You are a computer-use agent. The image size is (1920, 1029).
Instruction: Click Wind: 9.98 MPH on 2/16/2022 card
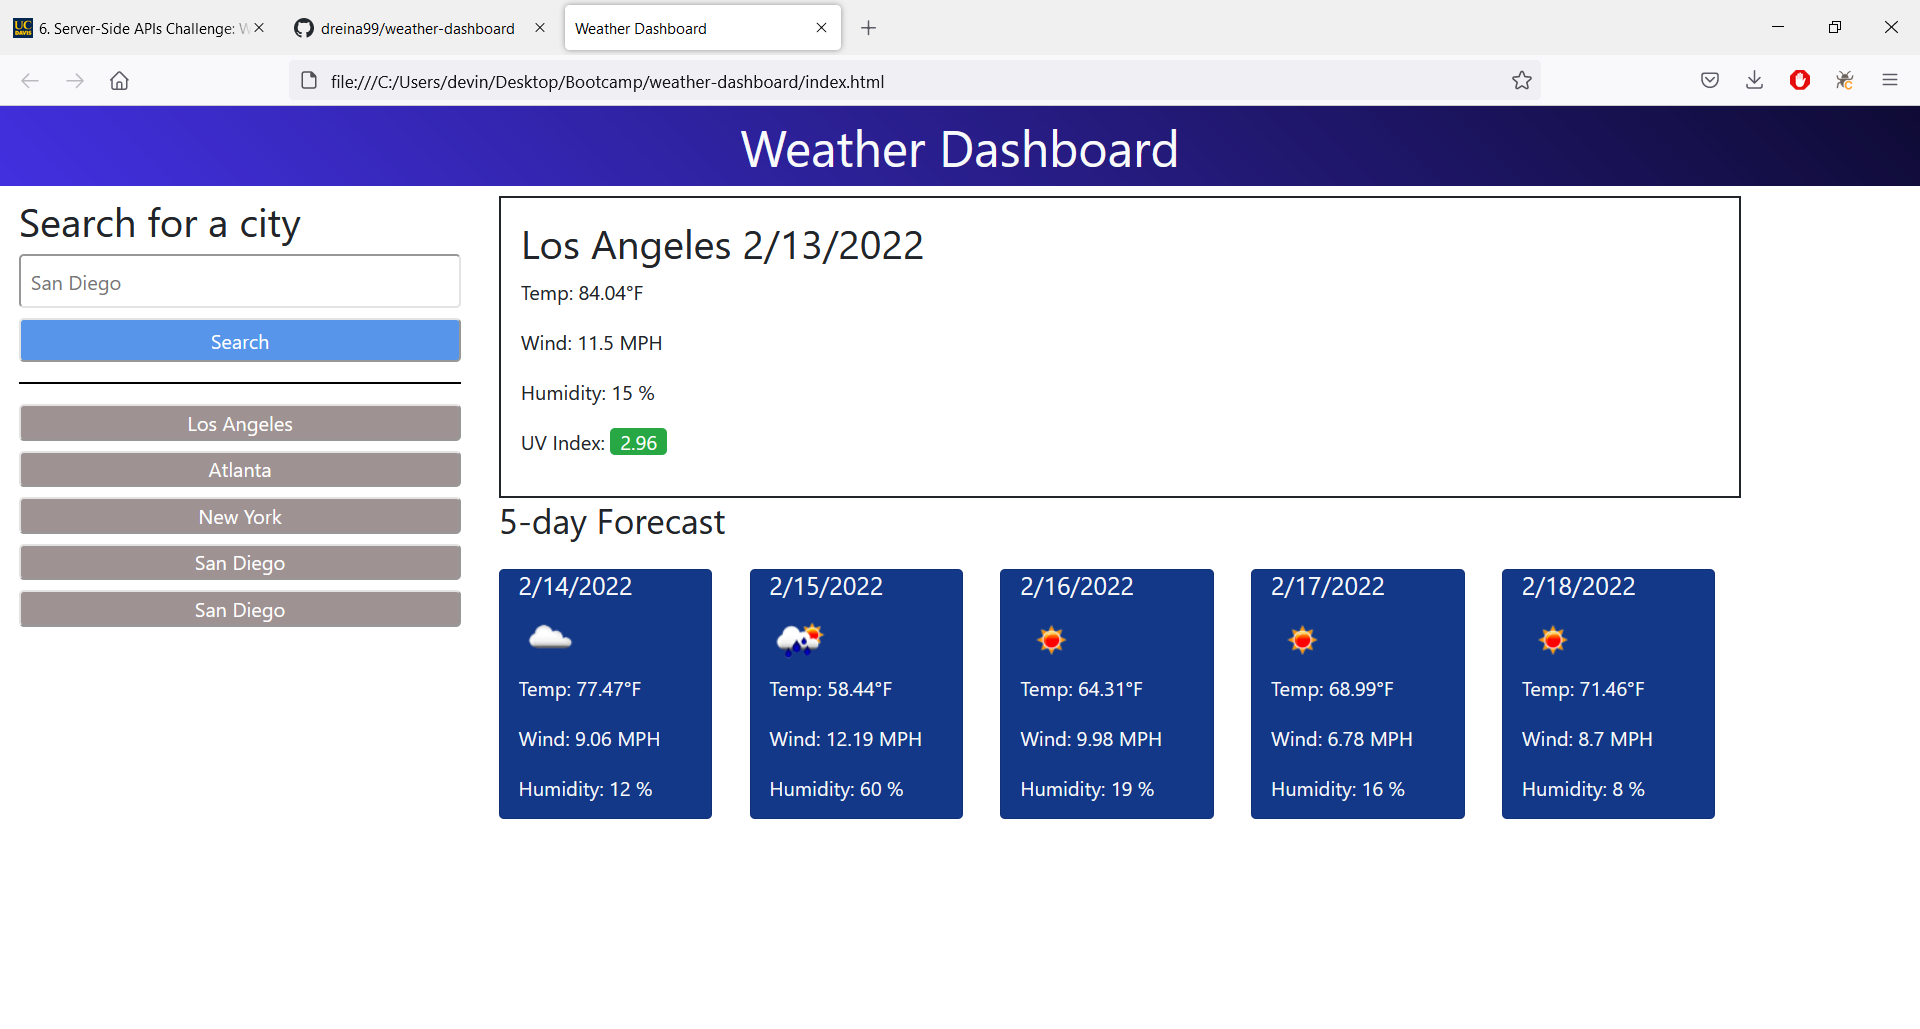coord(1091,739)
